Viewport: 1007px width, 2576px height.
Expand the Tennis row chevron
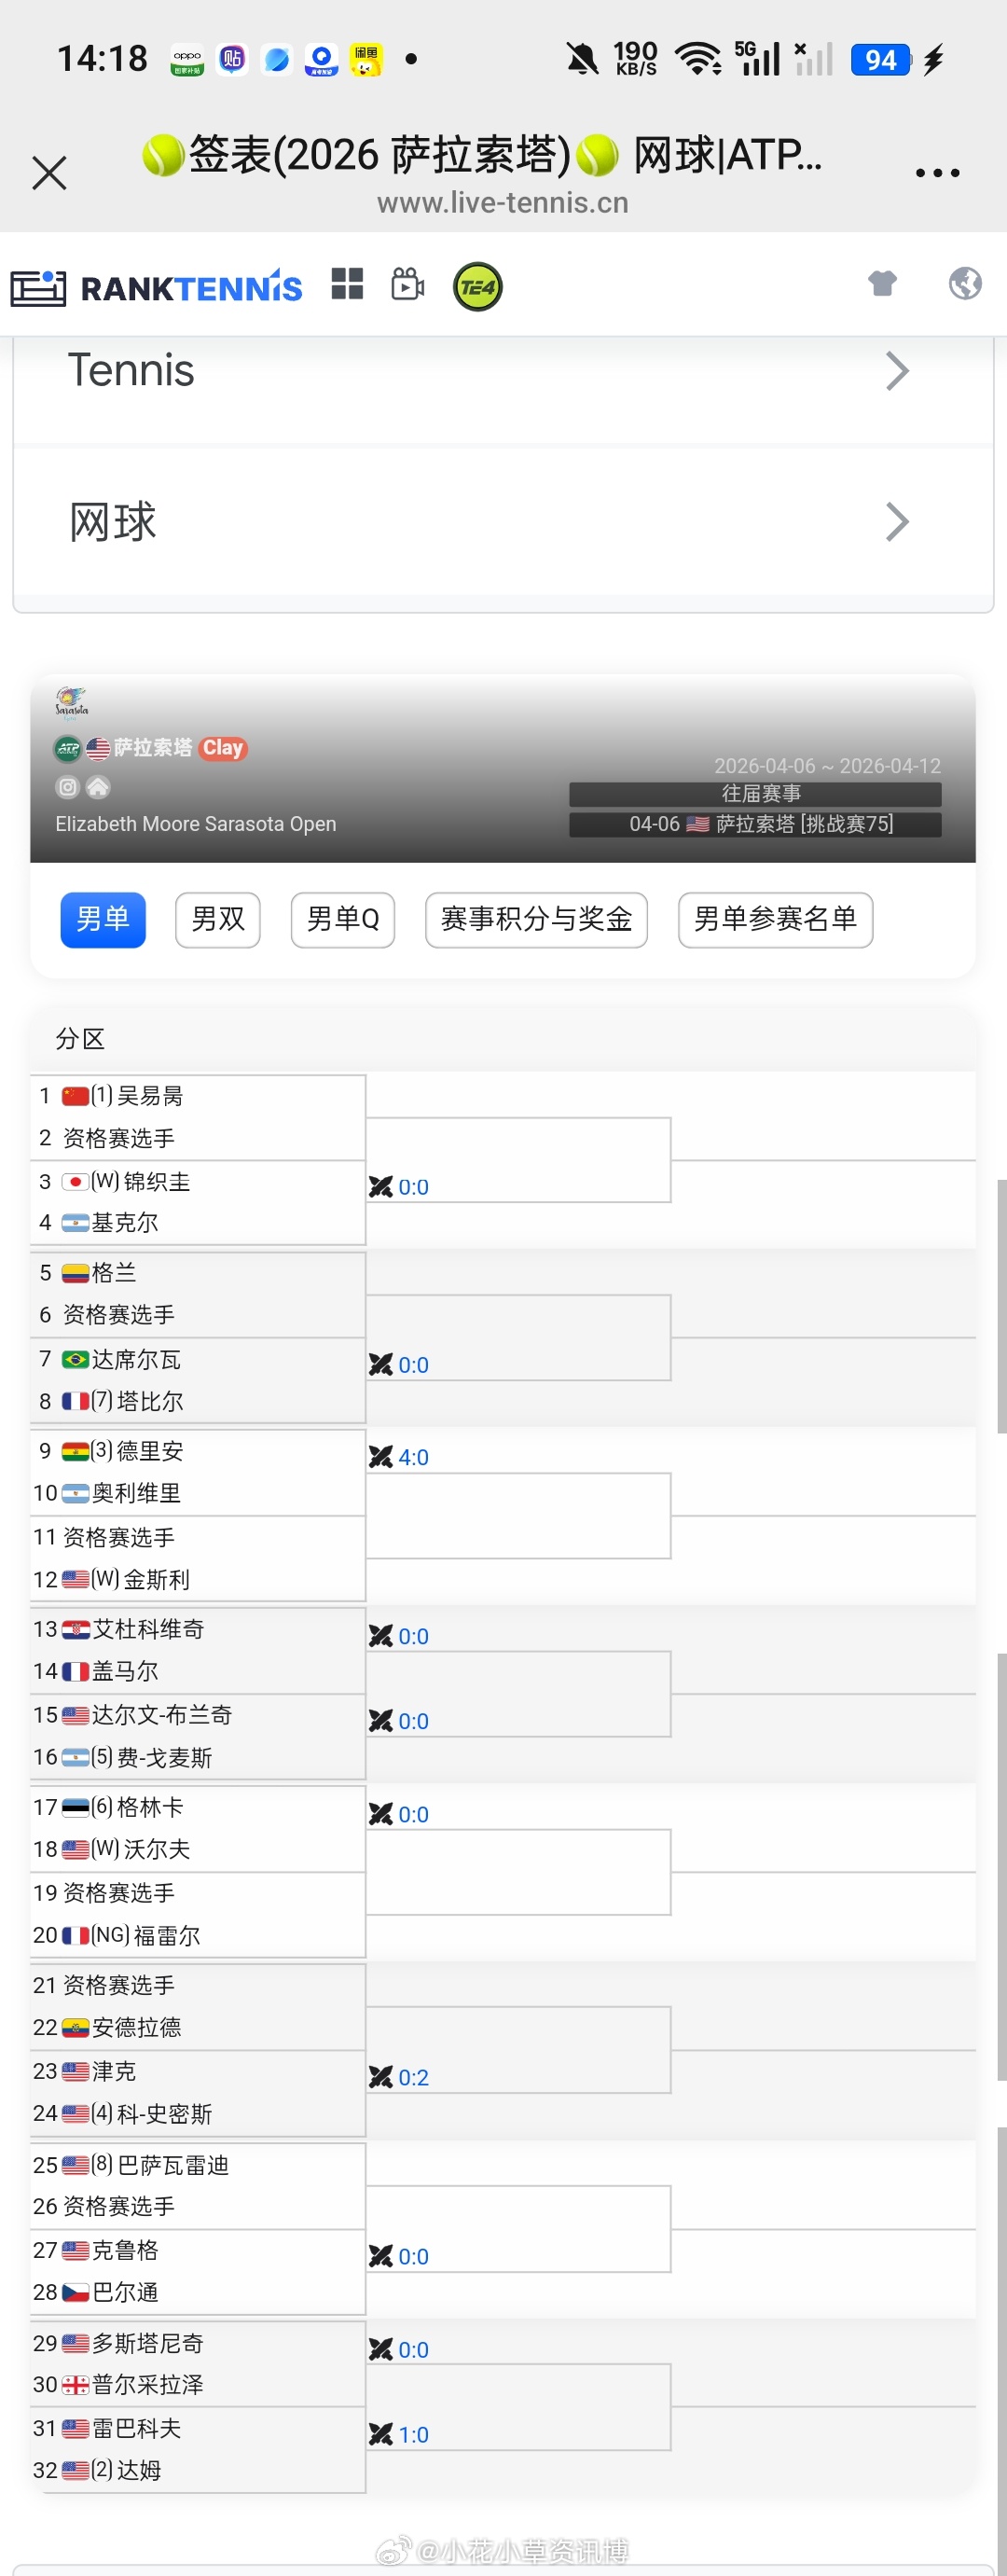tap(896, 371)
